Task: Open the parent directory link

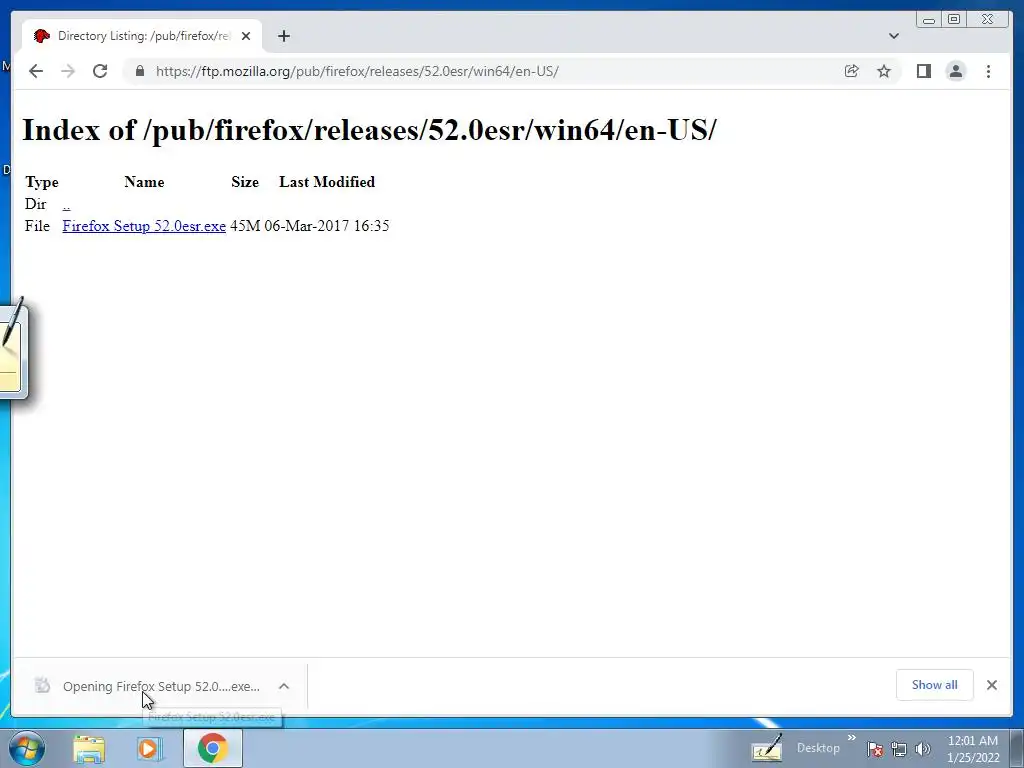Action: pos(66,204)
